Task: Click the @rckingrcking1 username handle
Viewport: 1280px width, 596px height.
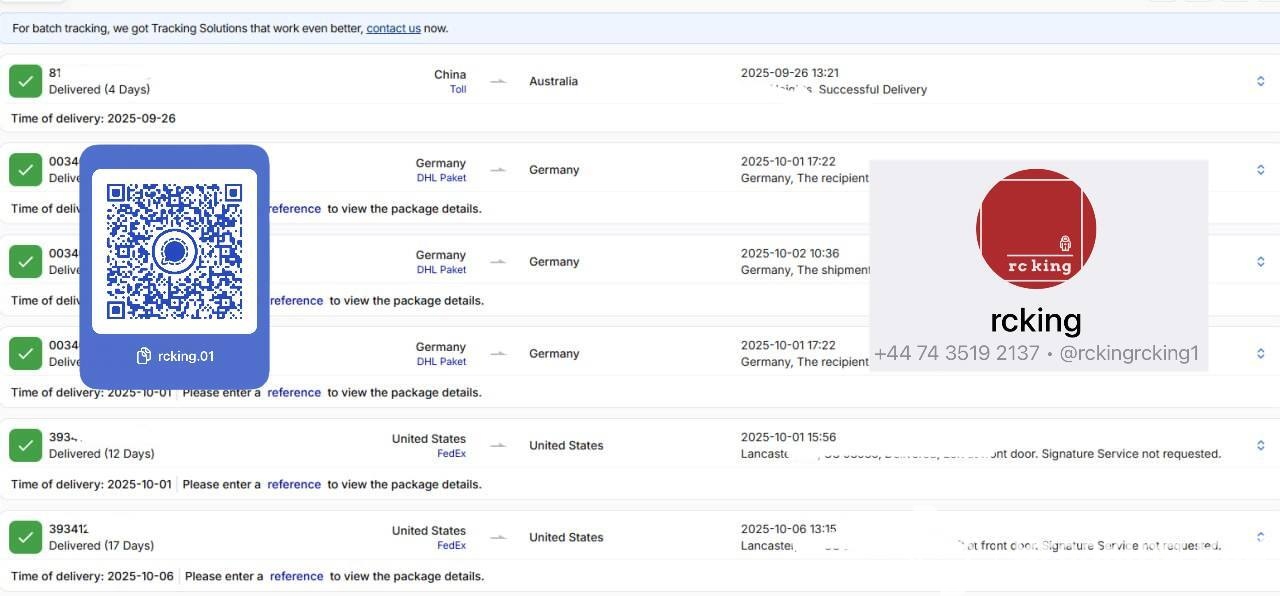Action: pos(1128,353)
